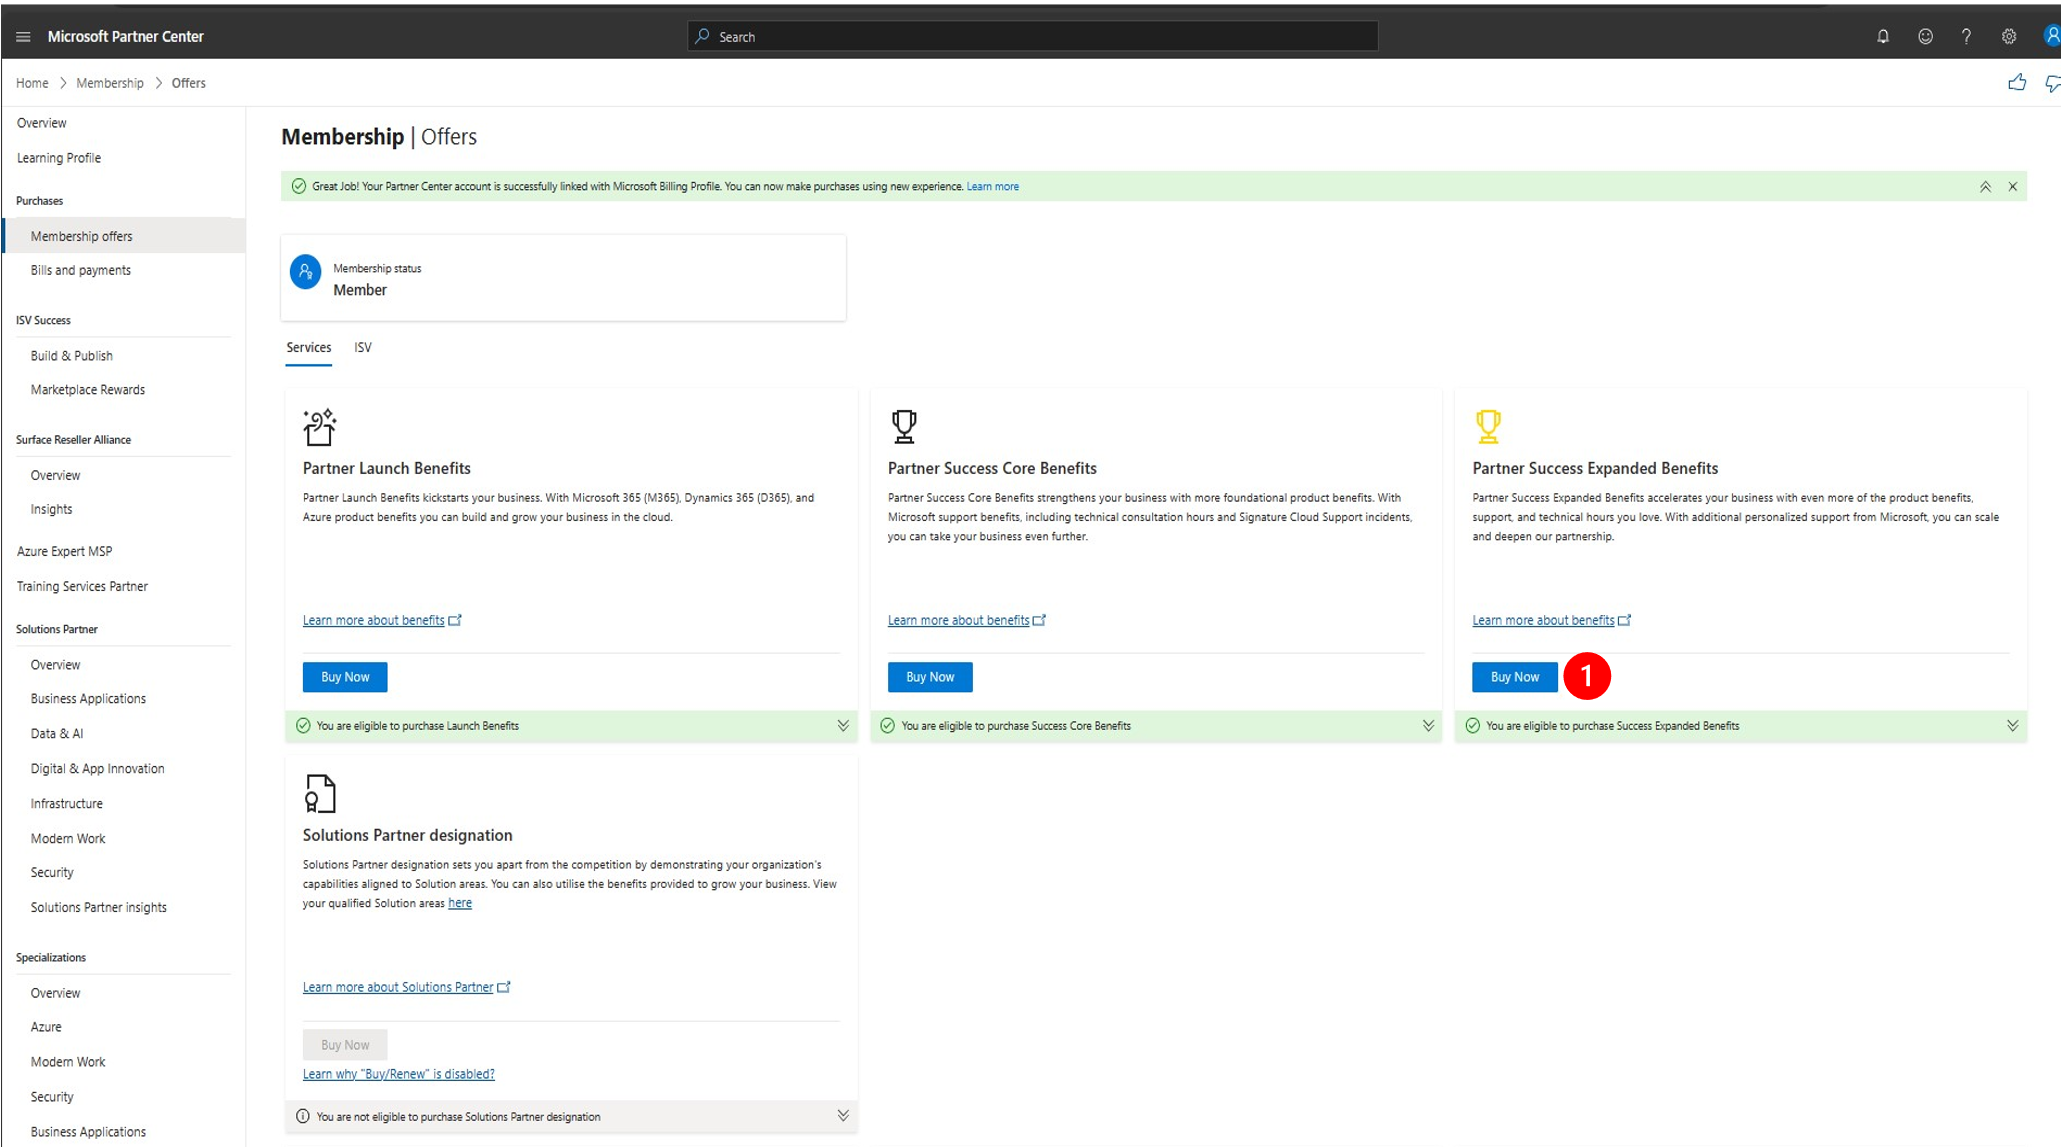
Task: Click disabled Buy Now for Solutions Partner designation
Action: [x=345, y=1045]
